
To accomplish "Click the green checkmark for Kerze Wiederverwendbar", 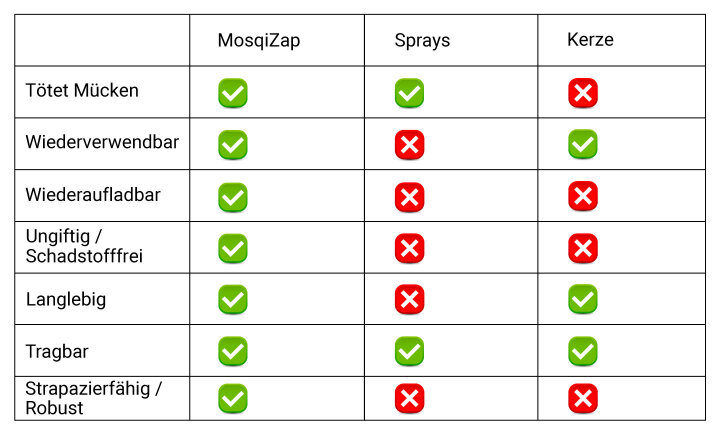I will (x=583, y=144).
